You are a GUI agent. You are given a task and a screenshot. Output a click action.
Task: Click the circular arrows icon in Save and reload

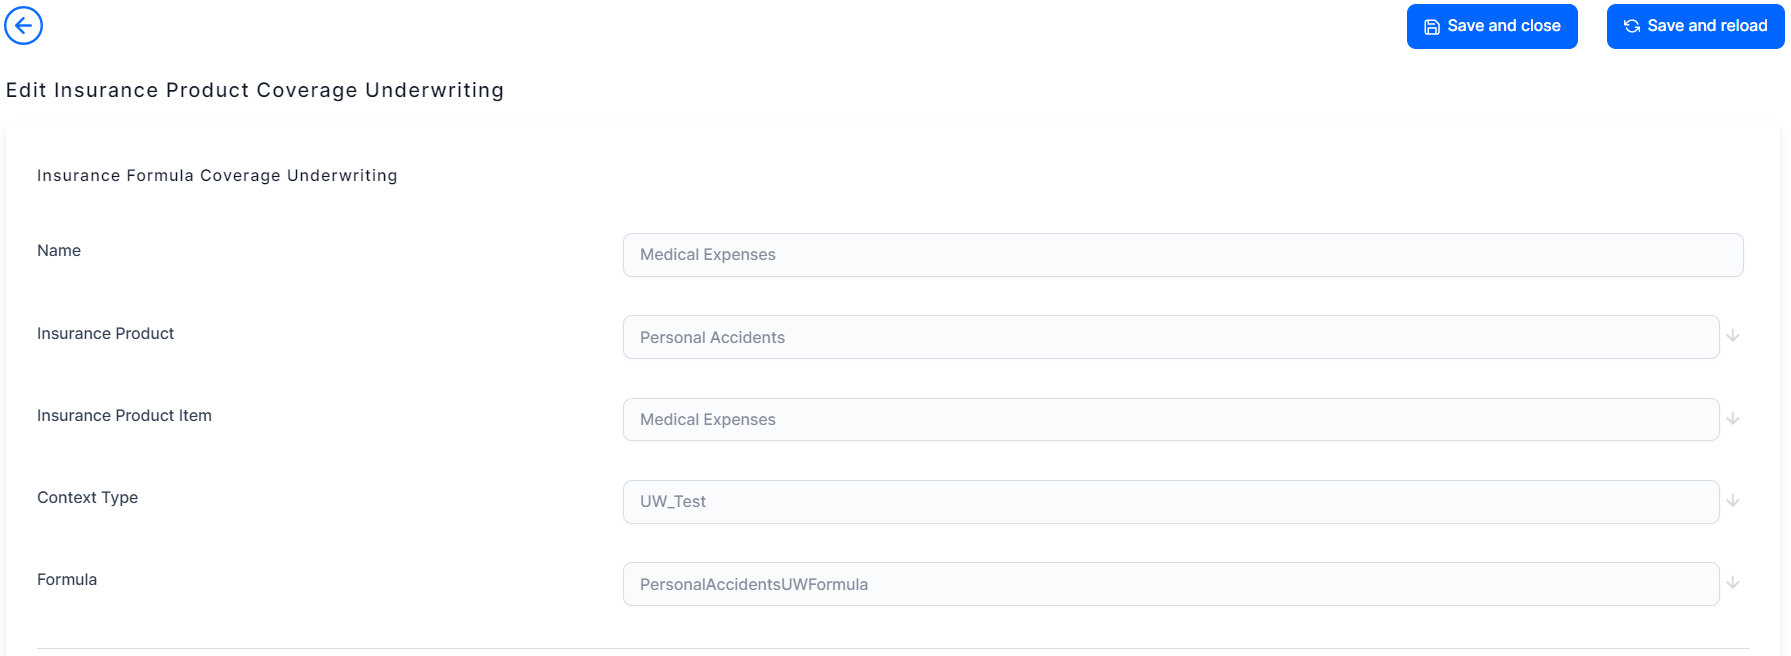click(1632, 27)
